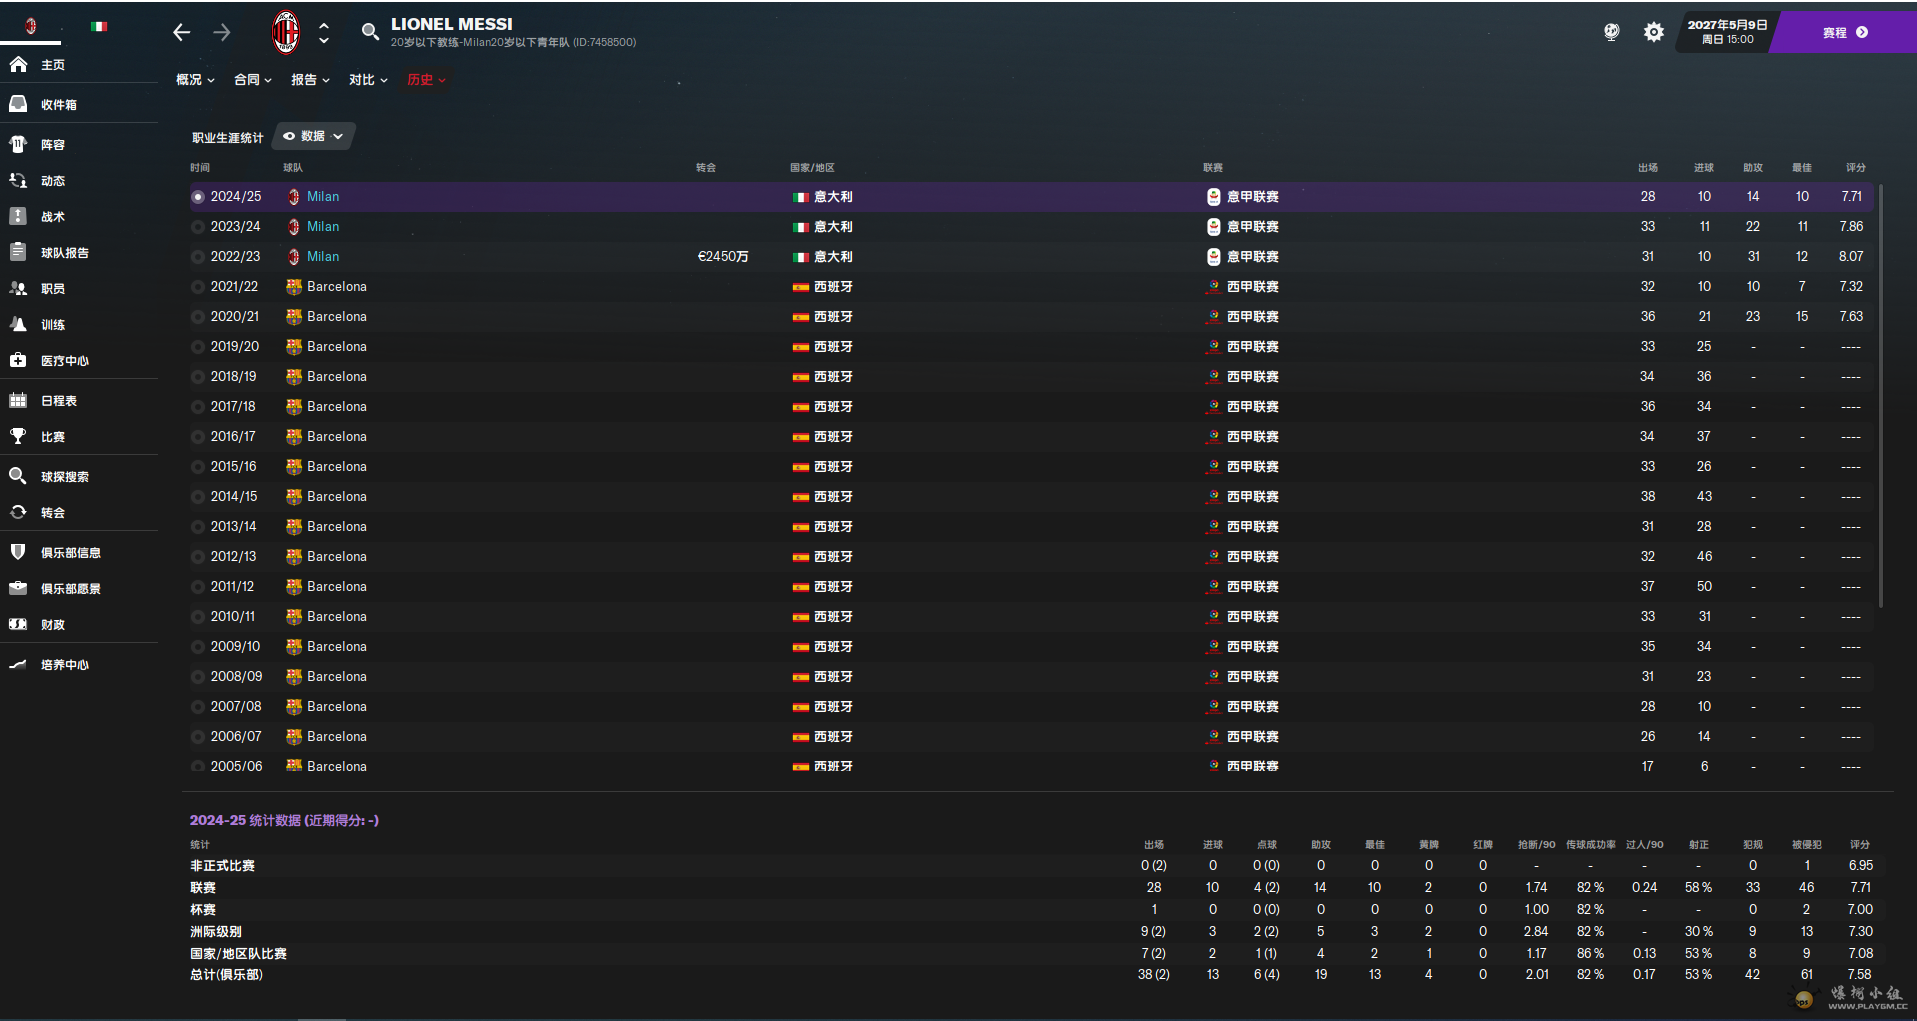Open the 俱乐部愿景 club vision icon
The height and width of the screenshot is (1021, 1917).
pyautogui.click(x=18, y=588)
